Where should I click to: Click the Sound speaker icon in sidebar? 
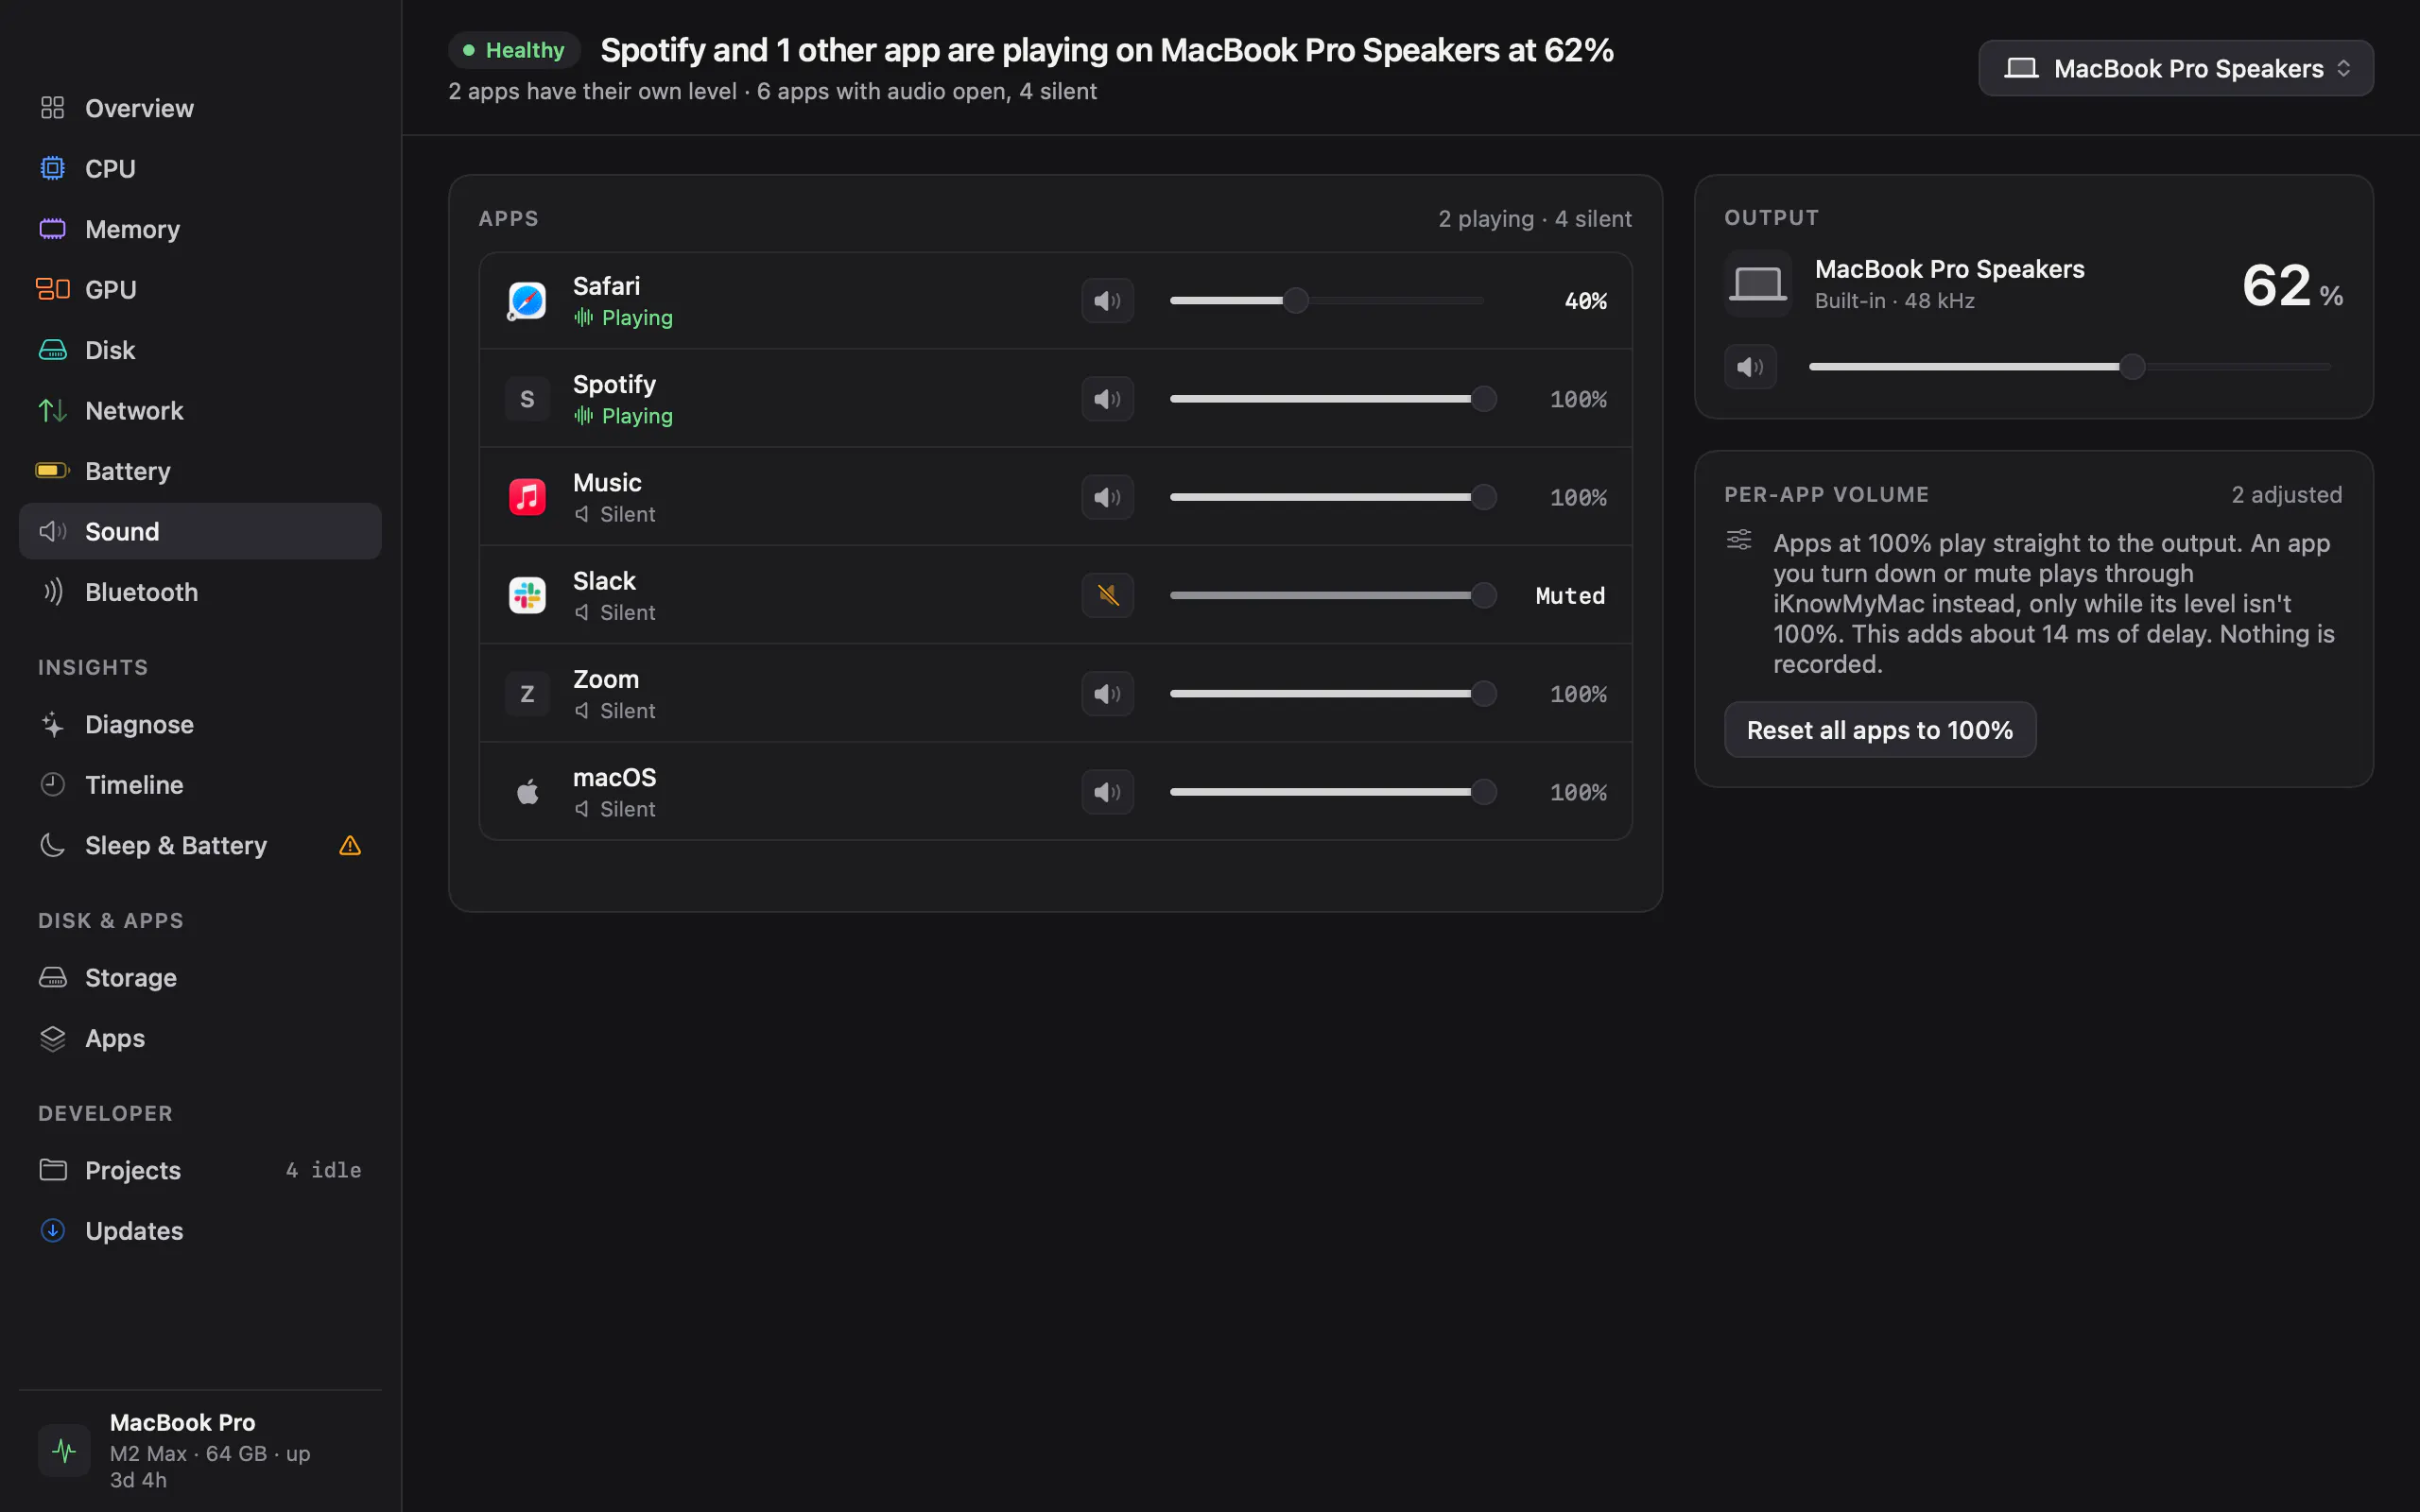tap(53, 531)
